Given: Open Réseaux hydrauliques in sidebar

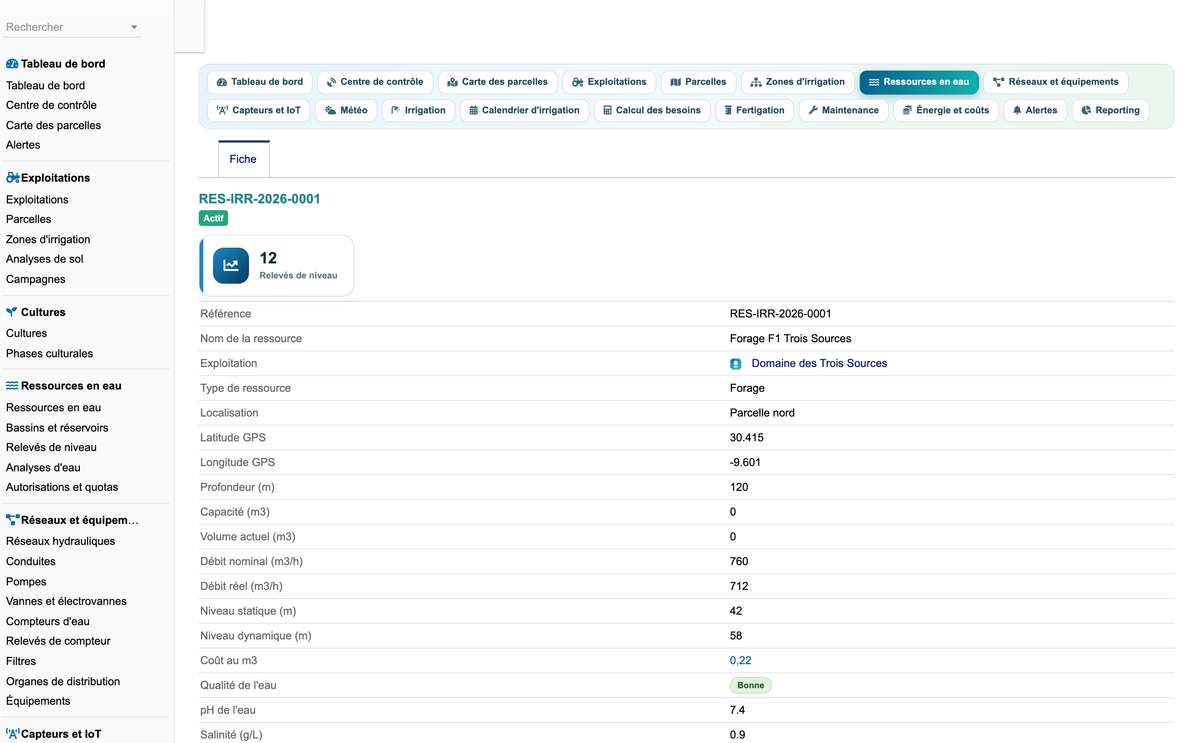Looking at the screenshot, I should coord(60,542).
